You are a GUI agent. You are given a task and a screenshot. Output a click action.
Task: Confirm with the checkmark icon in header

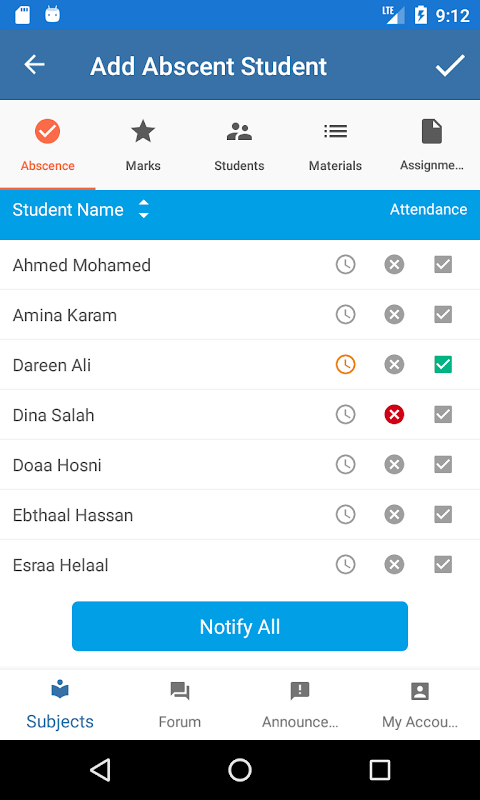[450, 65]
